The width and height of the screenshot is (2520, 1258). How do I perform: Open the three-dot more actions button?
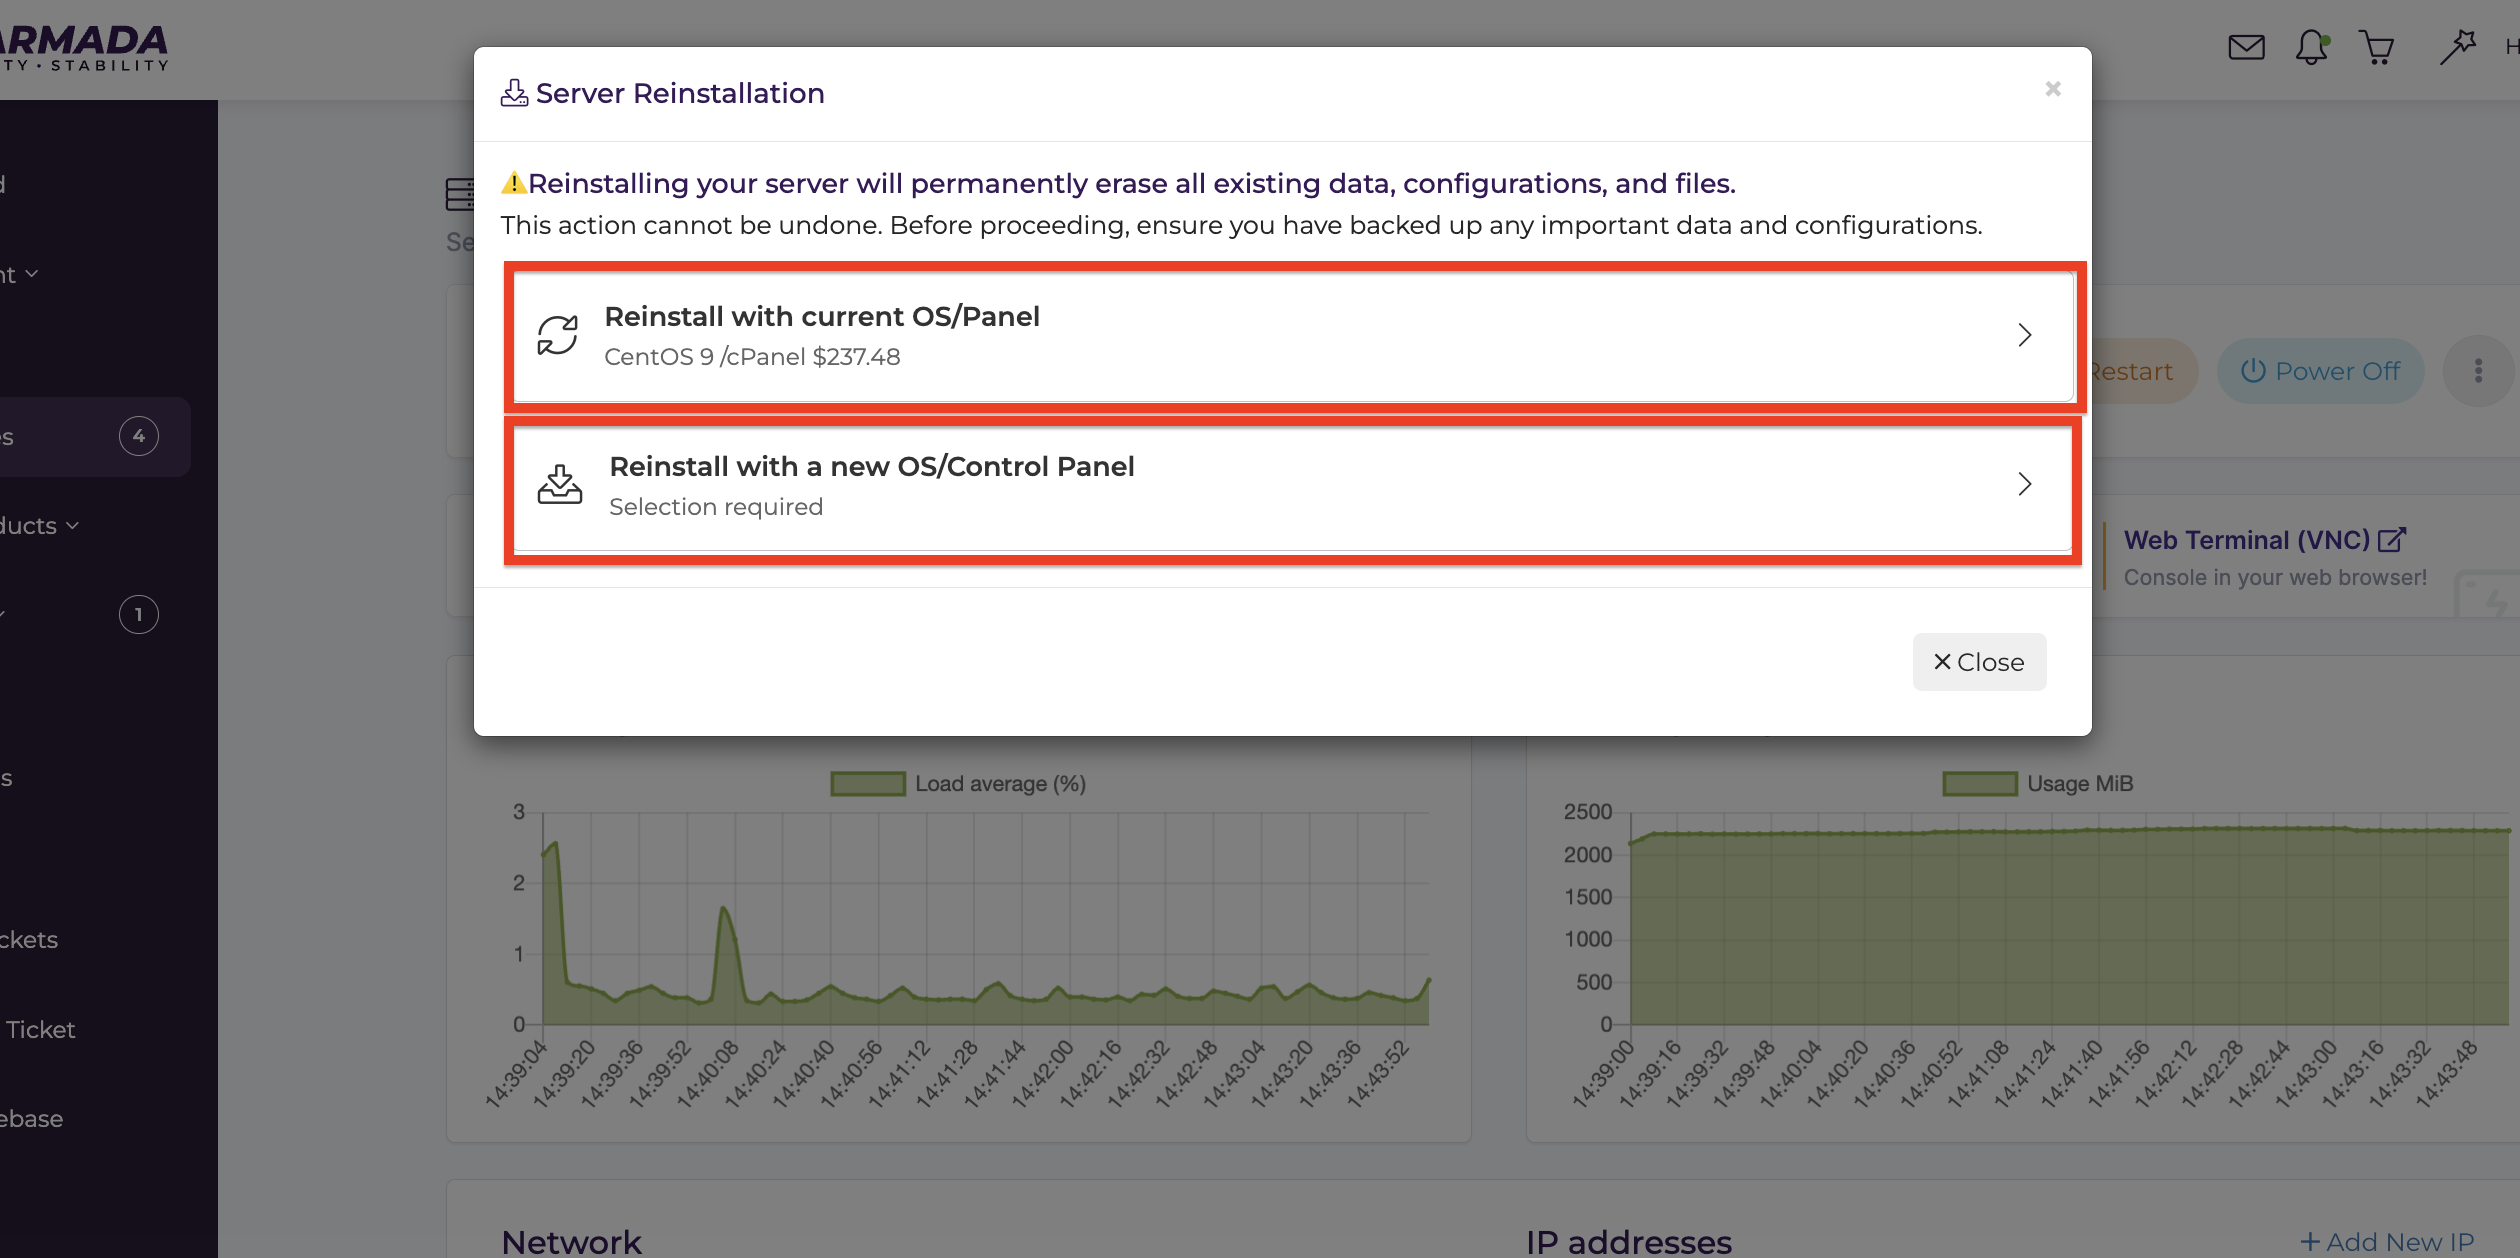coord(2478,371)
